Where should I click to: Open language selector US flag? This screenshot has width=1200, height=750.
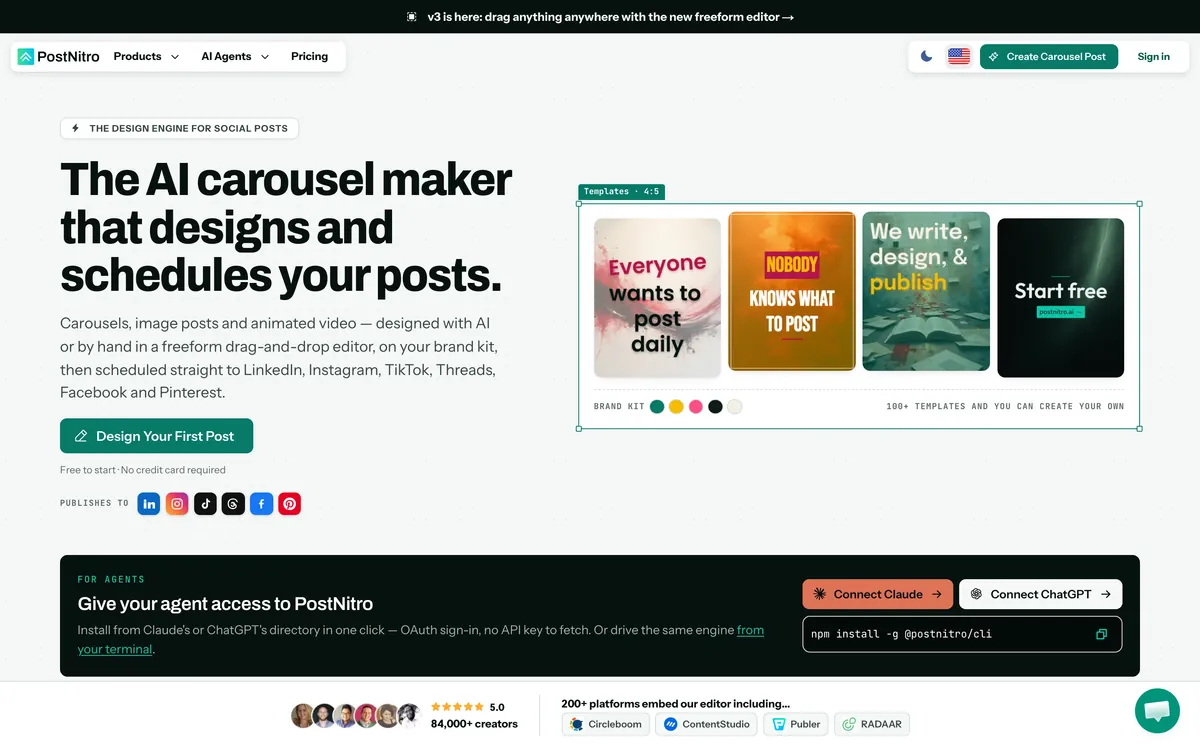(x=959, y=57)
